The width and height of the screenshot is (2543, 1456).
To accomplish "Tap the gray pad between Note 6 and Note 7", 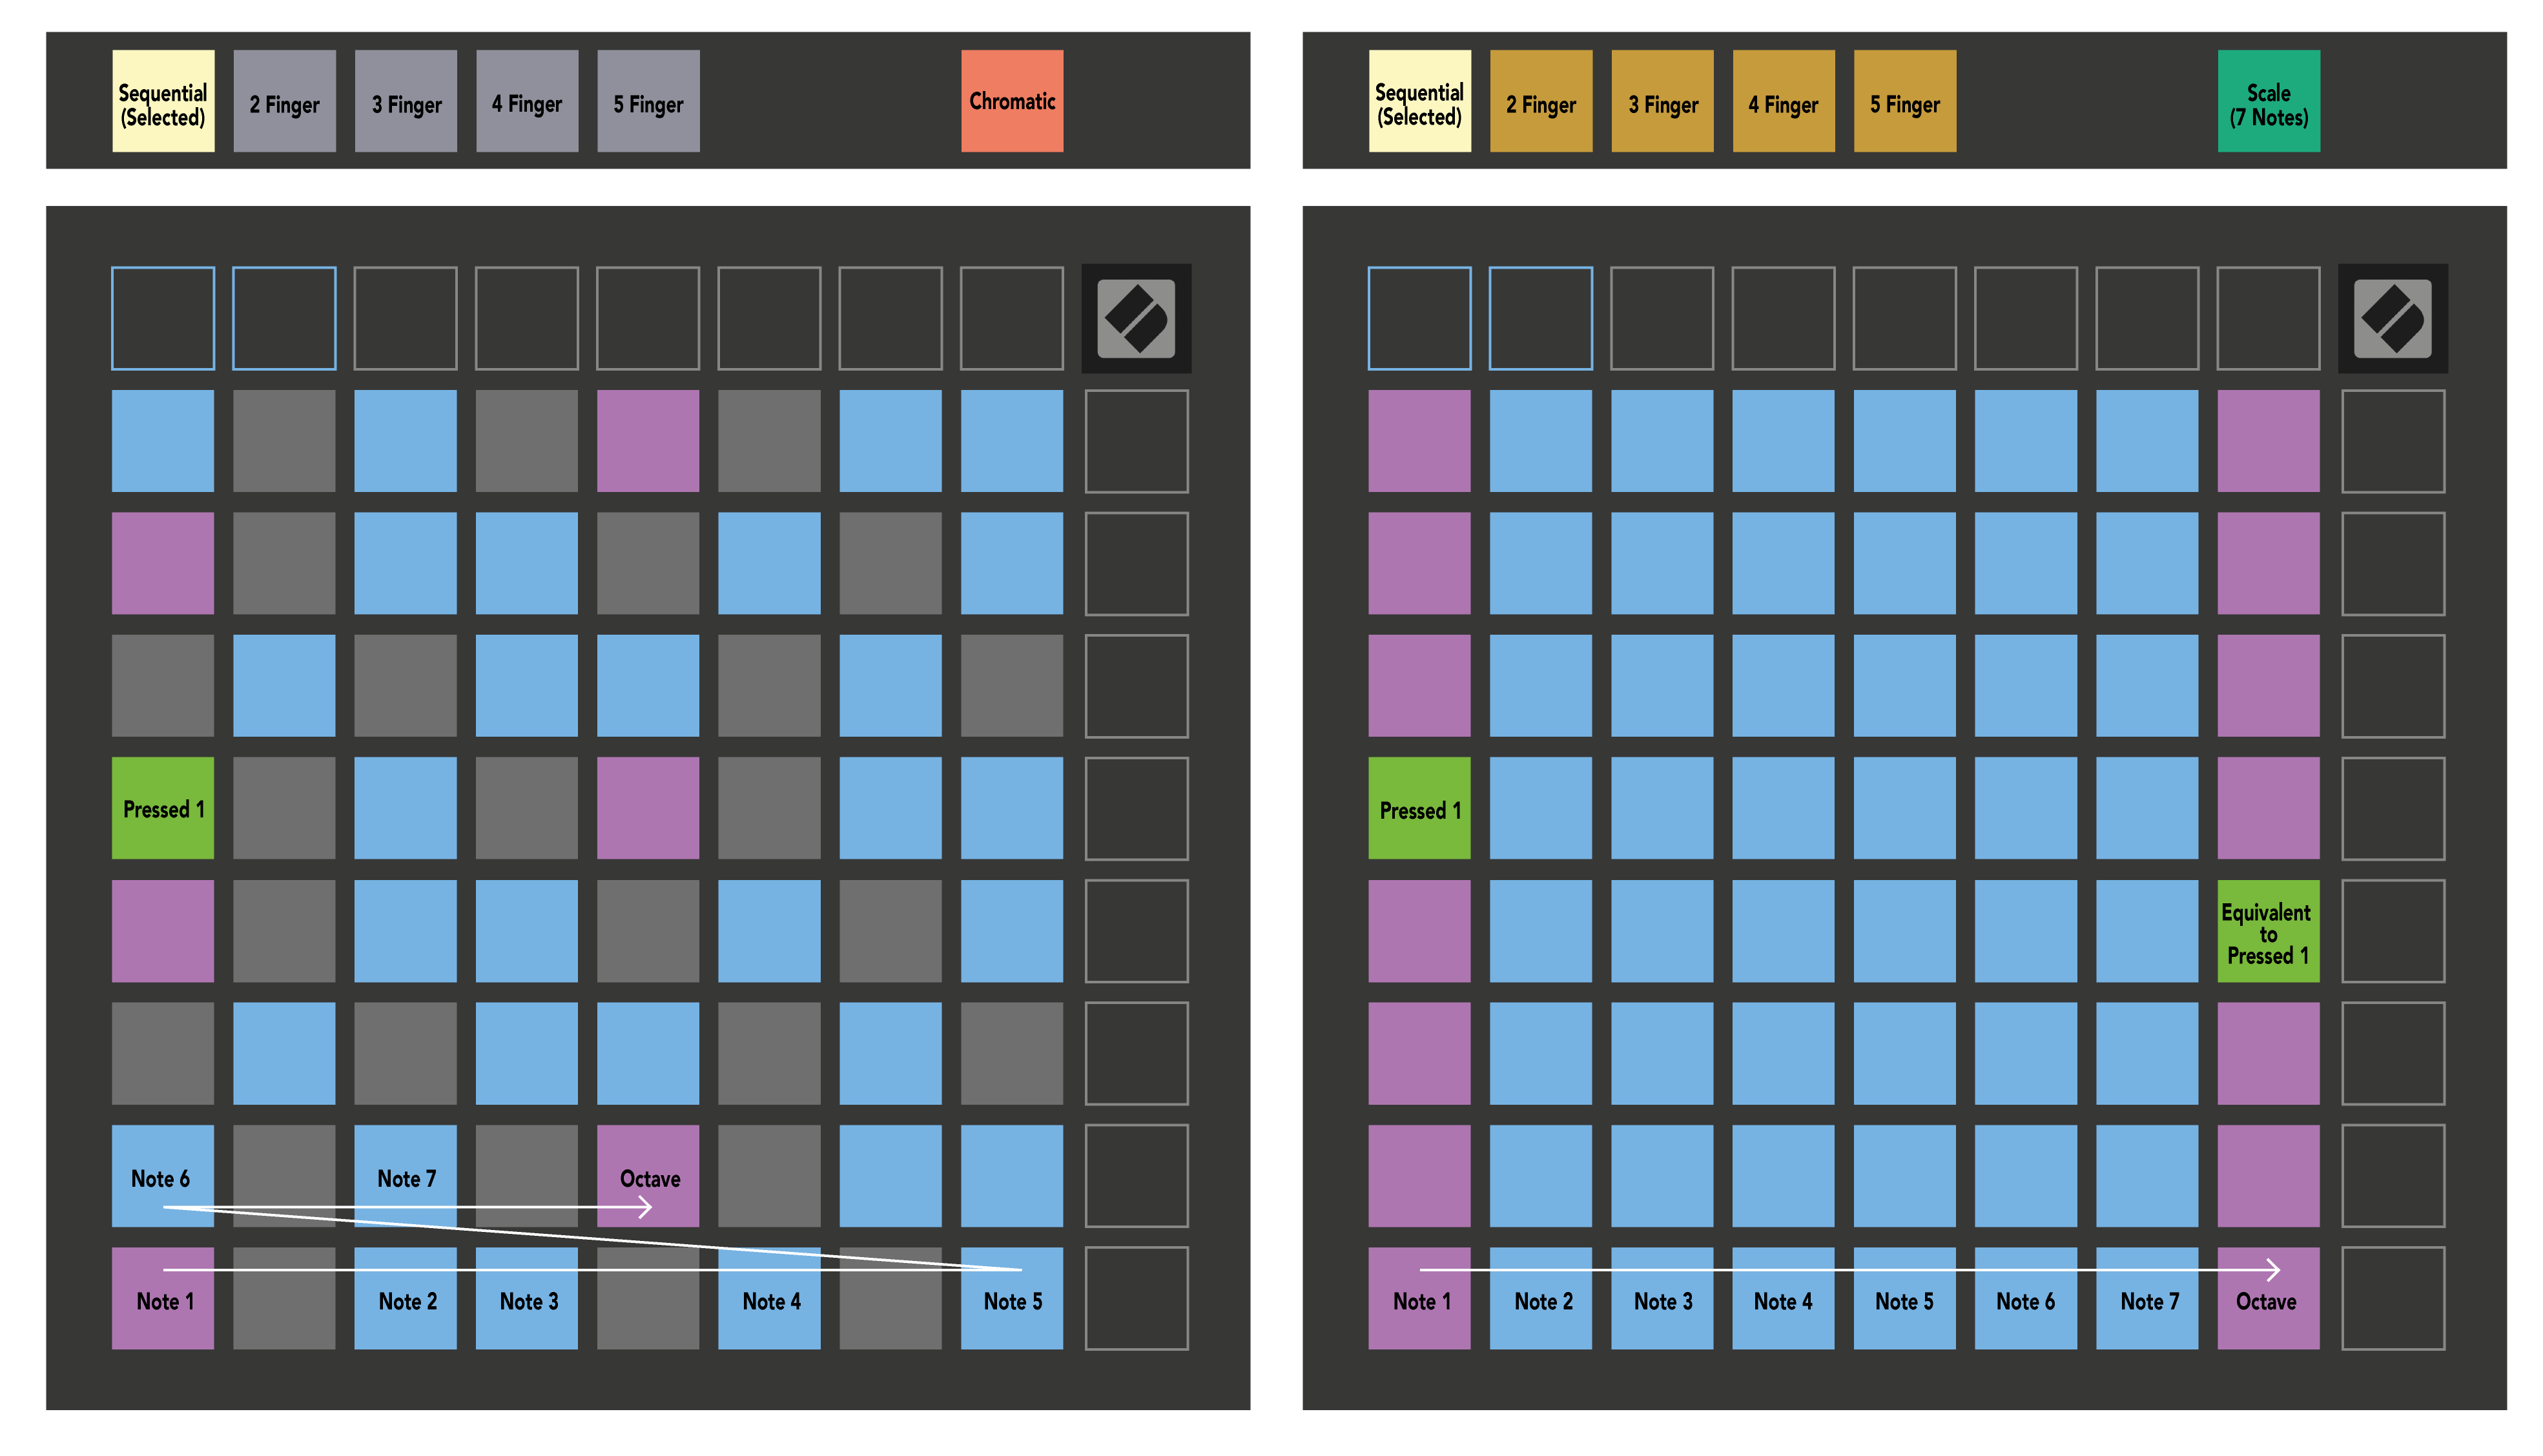I will (285, 1176).
